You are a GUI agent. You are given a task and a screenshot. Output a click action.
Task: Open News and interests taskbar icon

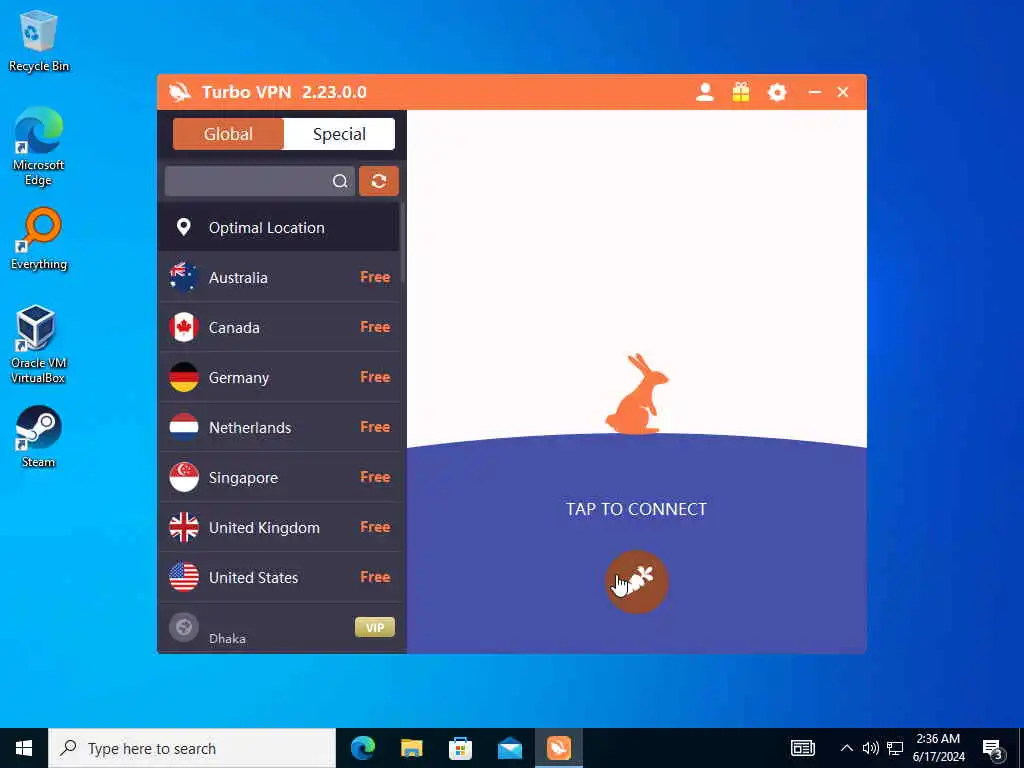803,748
